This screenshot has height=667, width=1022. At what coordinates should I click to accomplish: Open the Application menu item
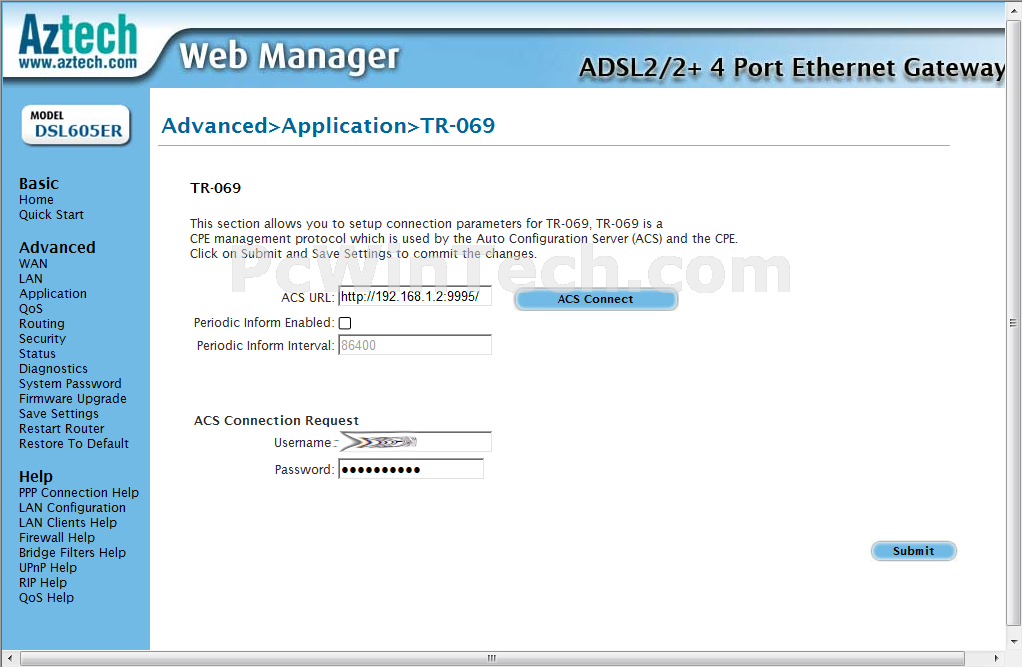[x=53, y=293]
